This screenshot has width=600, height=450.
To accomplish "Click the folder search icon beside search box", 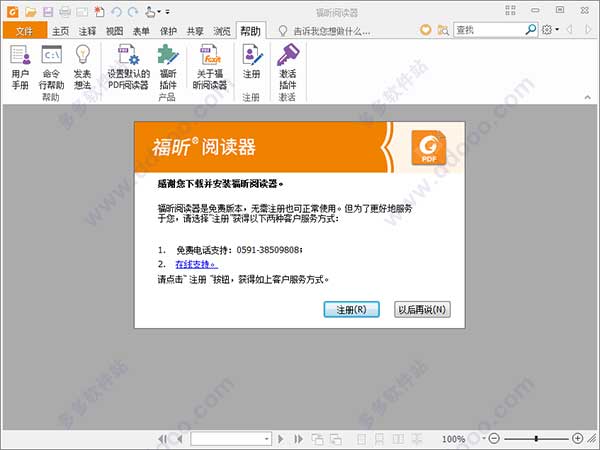I will (x=443, y=30).
